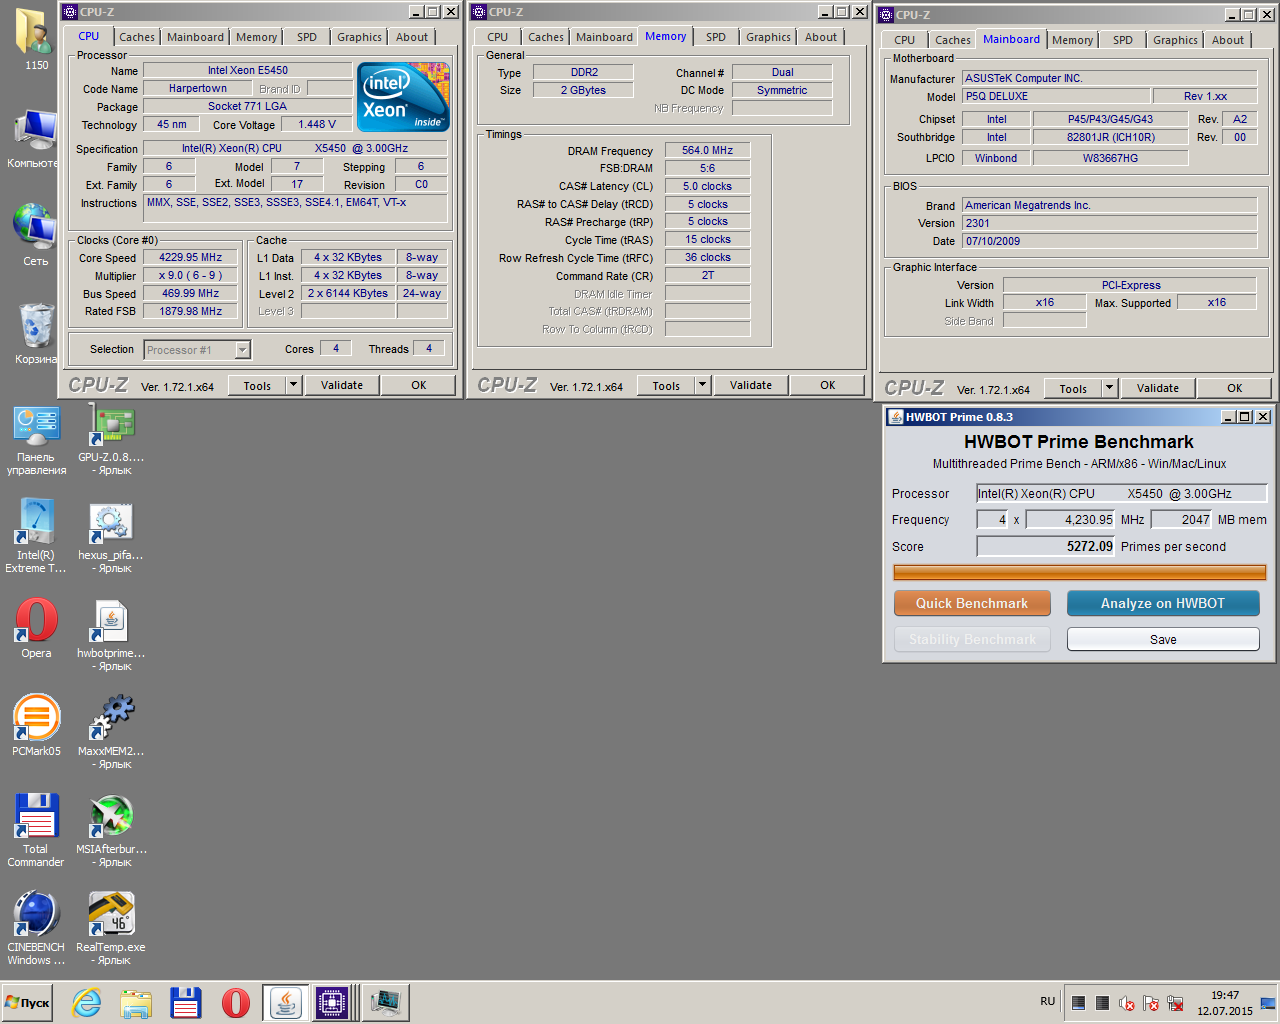Click the FSB:DRAM ratio value 5:6

pyautogui.click(x=708, y=168)
